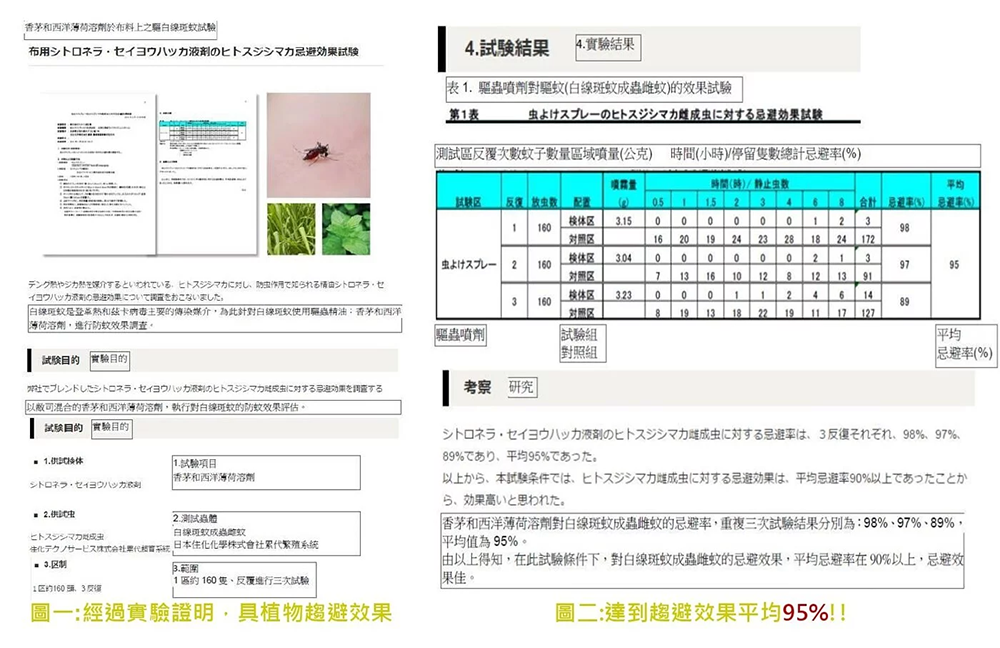Click the boxed label 4.實驗結果

point(608,47)
